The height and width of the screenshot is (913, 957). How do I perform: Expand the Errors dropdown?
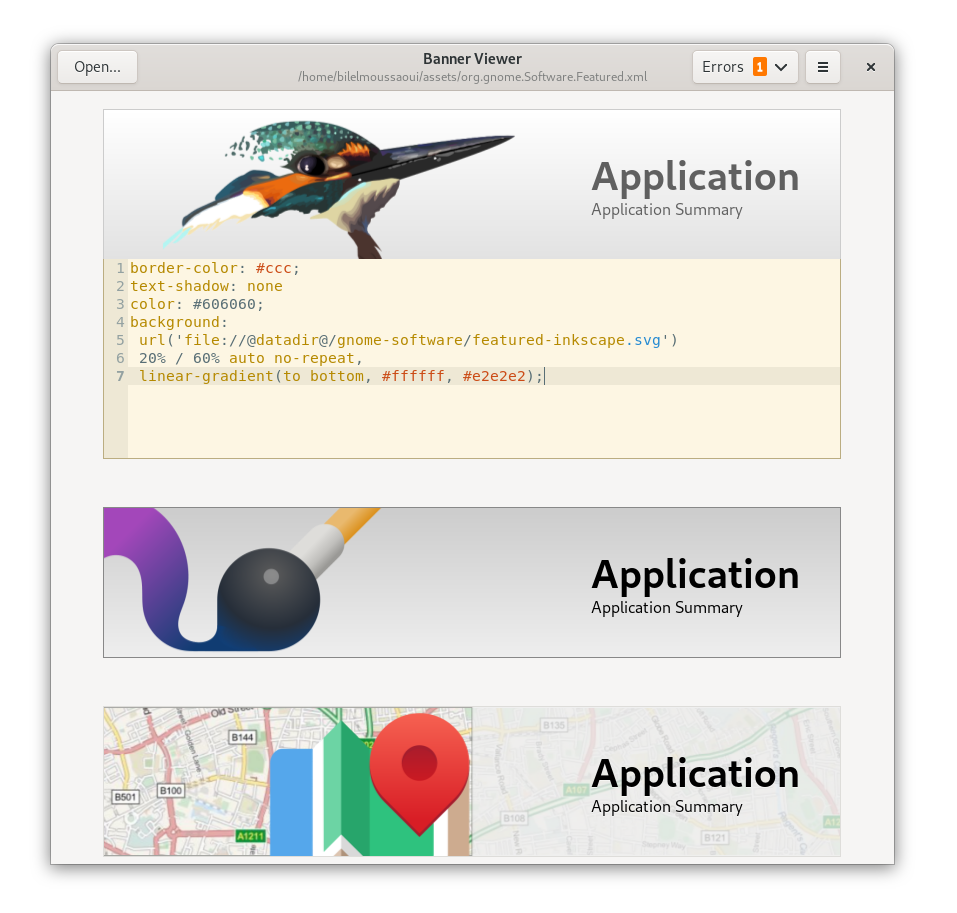point(745,67)
